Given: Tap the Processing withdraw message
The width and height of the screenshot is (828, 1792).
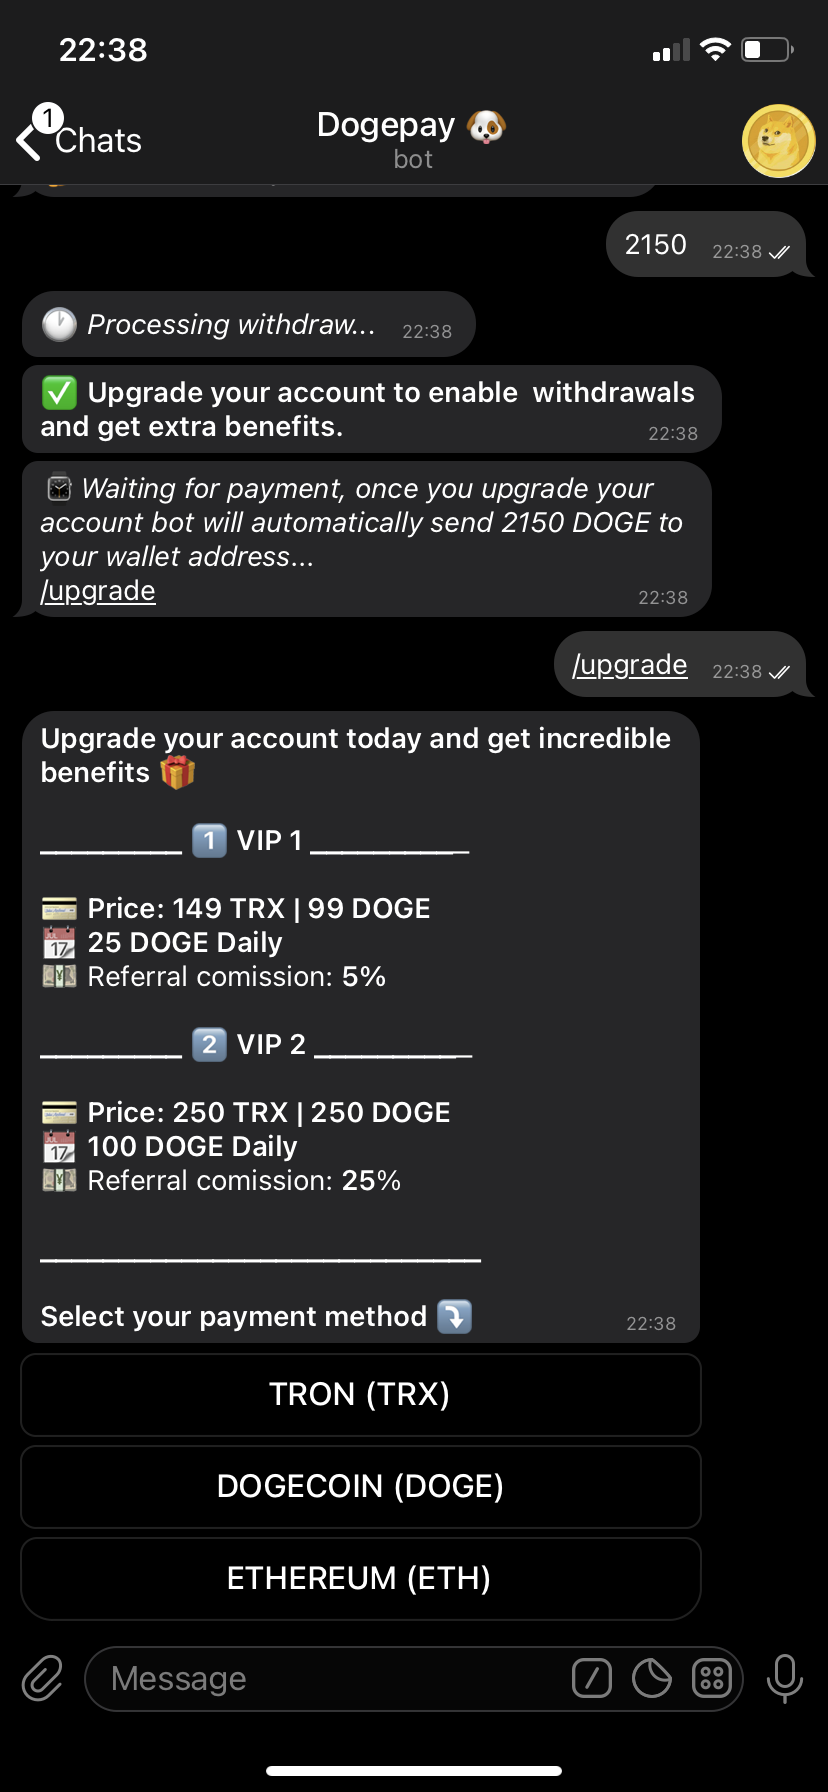Looking at the screenshot, I should point(231,324).
